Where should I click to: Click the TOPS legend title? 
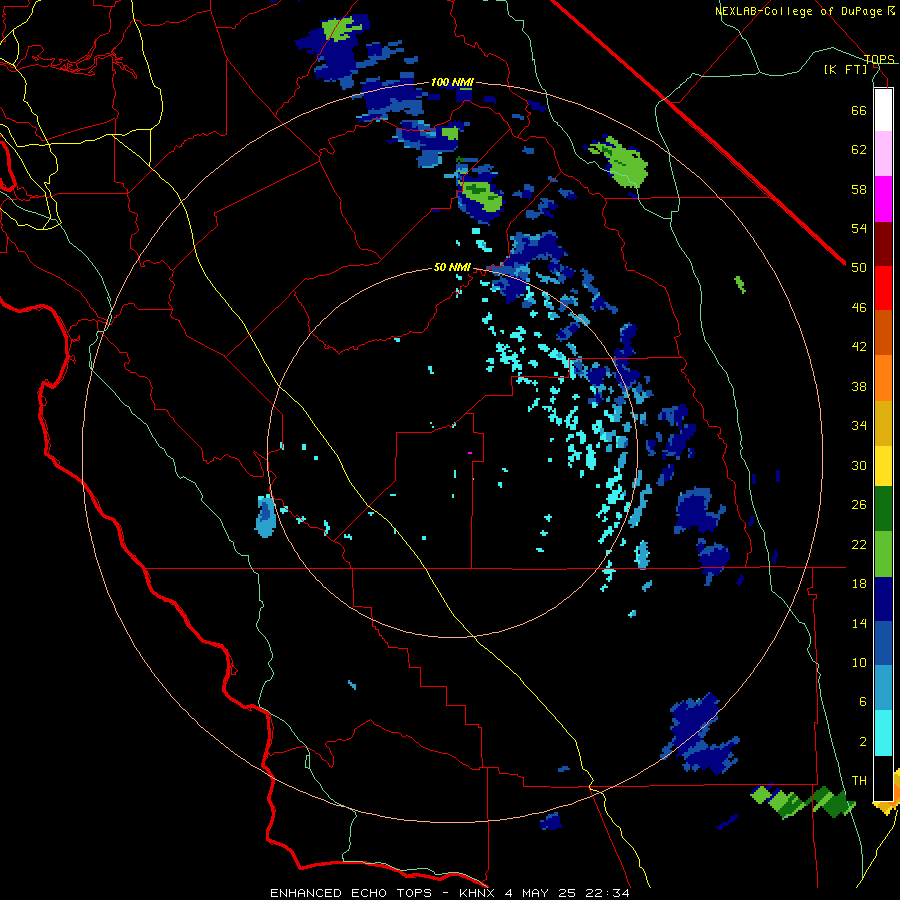pyautogui.click(x=879, y=59)
